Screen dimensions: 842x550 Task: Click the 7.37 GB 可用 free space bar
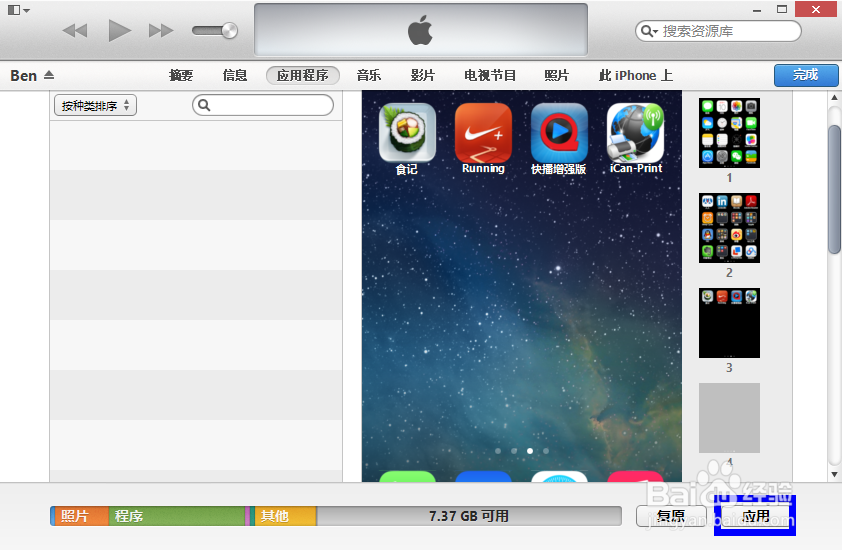[x=469, y=516]
